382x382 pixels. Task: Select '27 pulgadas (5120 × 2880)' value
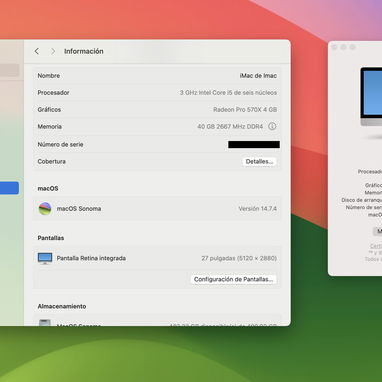pos(239,258)
